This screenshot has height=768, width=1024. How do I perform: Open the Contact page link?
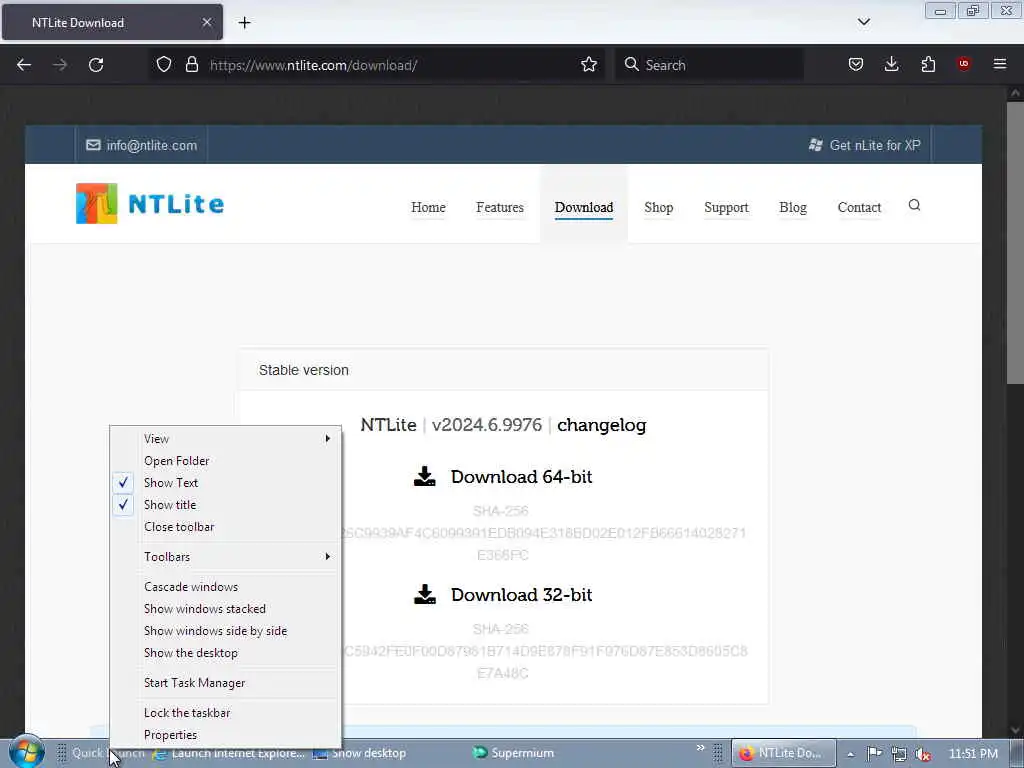tap(859, 208)
